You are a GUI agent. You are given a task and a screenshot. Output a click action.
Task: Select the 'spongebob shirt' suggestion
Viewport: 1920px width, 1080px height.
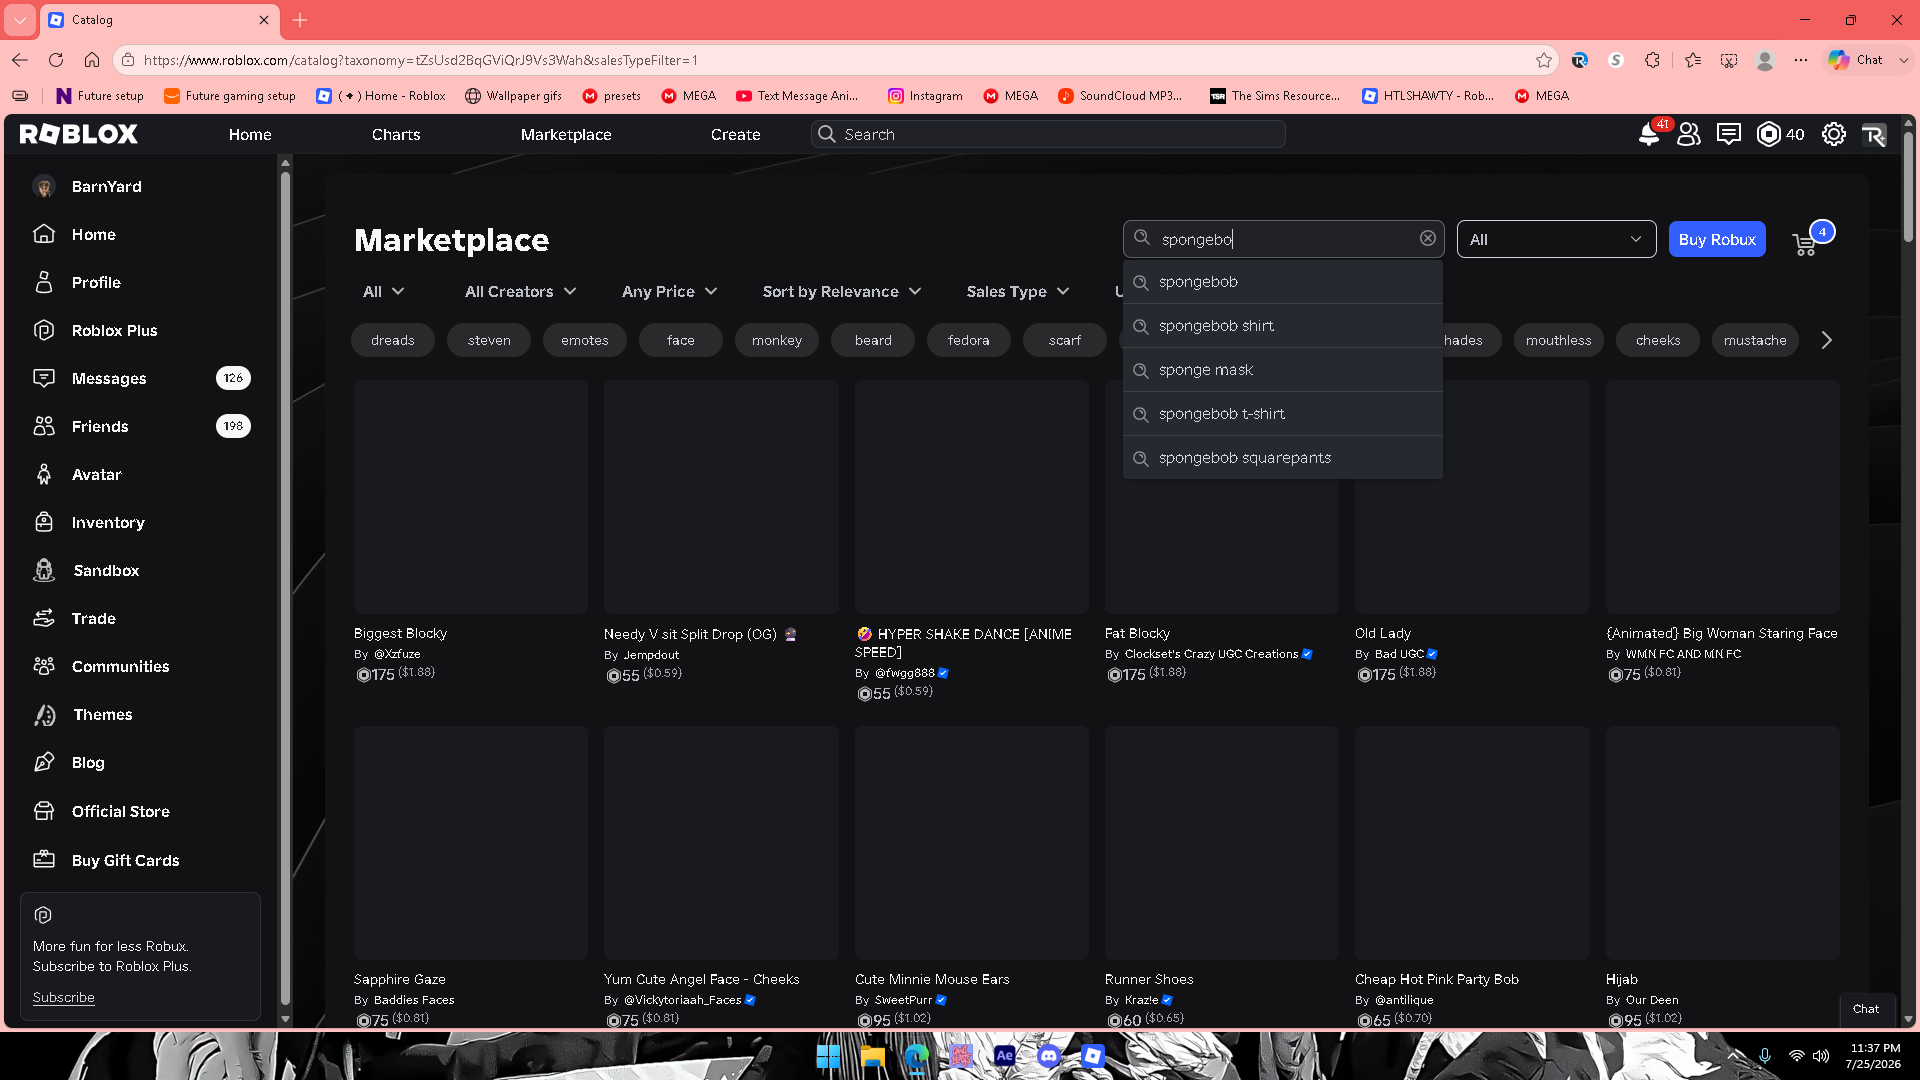[x=1283, y=326]
